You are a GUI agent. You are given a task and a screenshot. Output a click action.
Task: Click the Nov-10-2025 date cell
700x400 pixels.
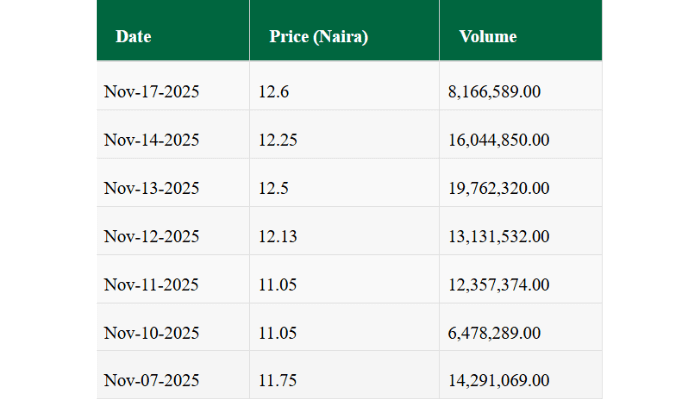click(x=152, y=332)
